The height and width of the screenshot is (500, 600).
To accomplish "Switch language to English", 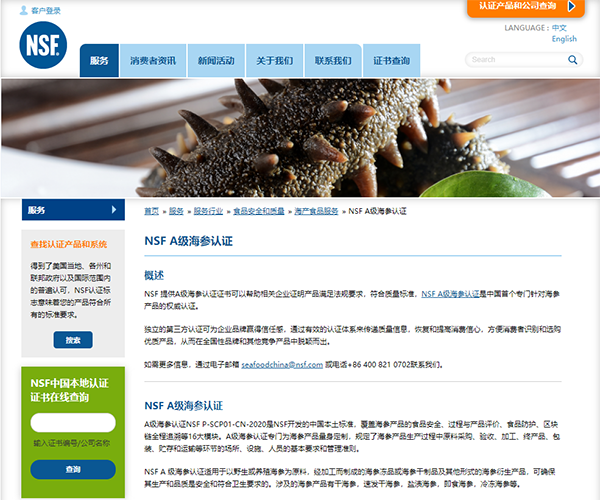I will pyautogui.click(x=564, y=39).
